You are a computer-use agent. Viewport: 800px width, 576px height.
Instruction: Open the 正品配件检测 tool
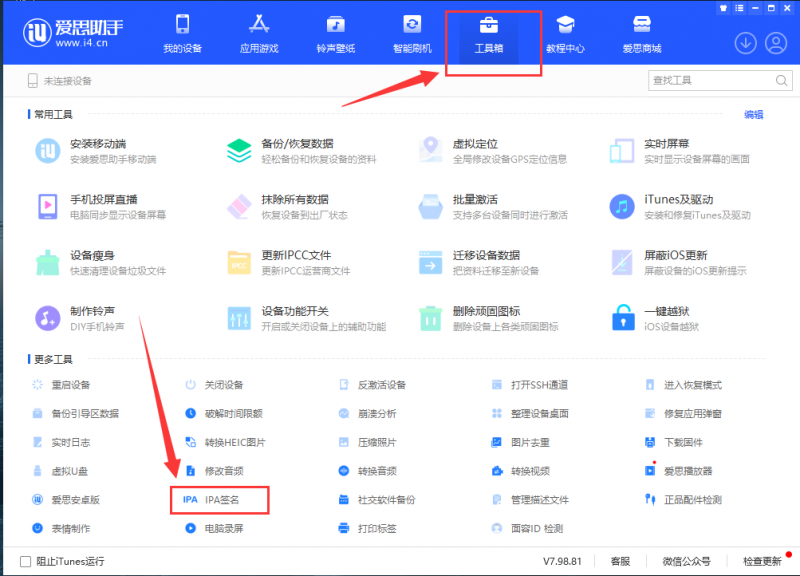point(683,499)
